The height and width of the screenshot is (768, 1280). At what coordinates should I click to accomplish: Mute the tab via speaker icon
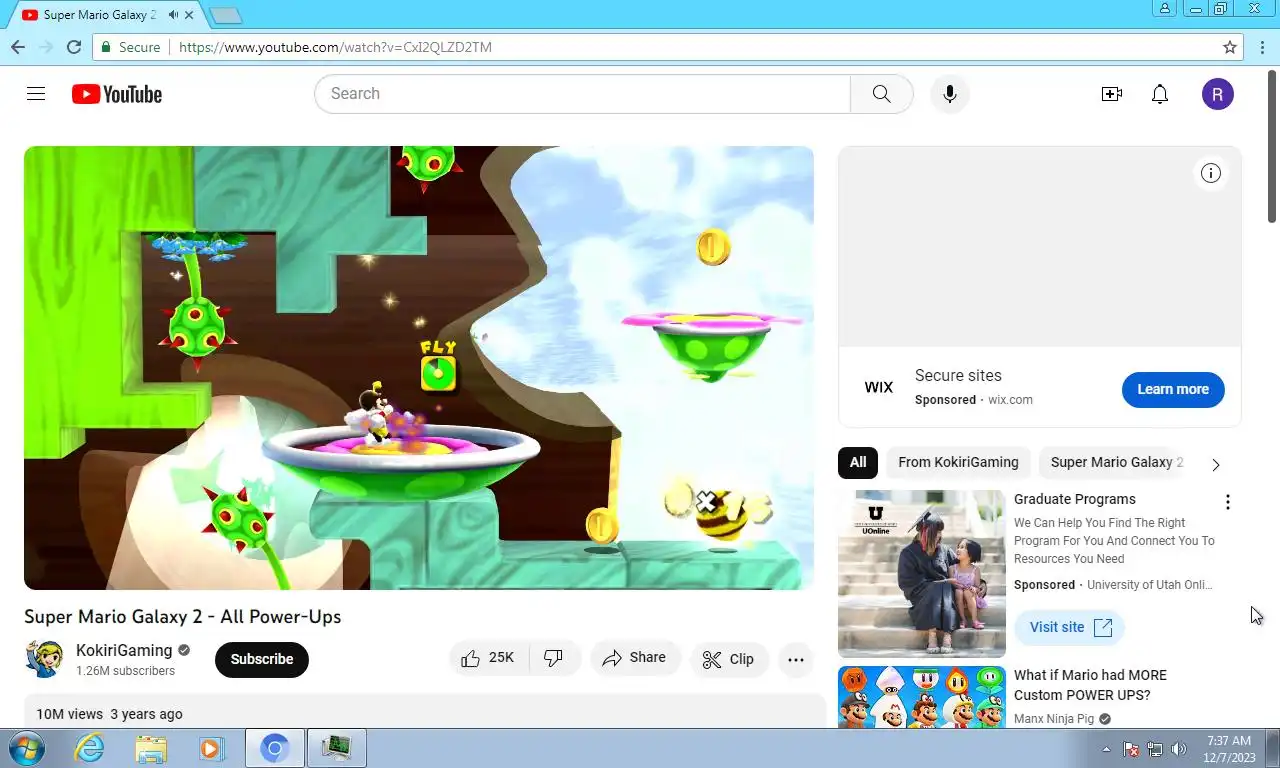pos(174,15)
